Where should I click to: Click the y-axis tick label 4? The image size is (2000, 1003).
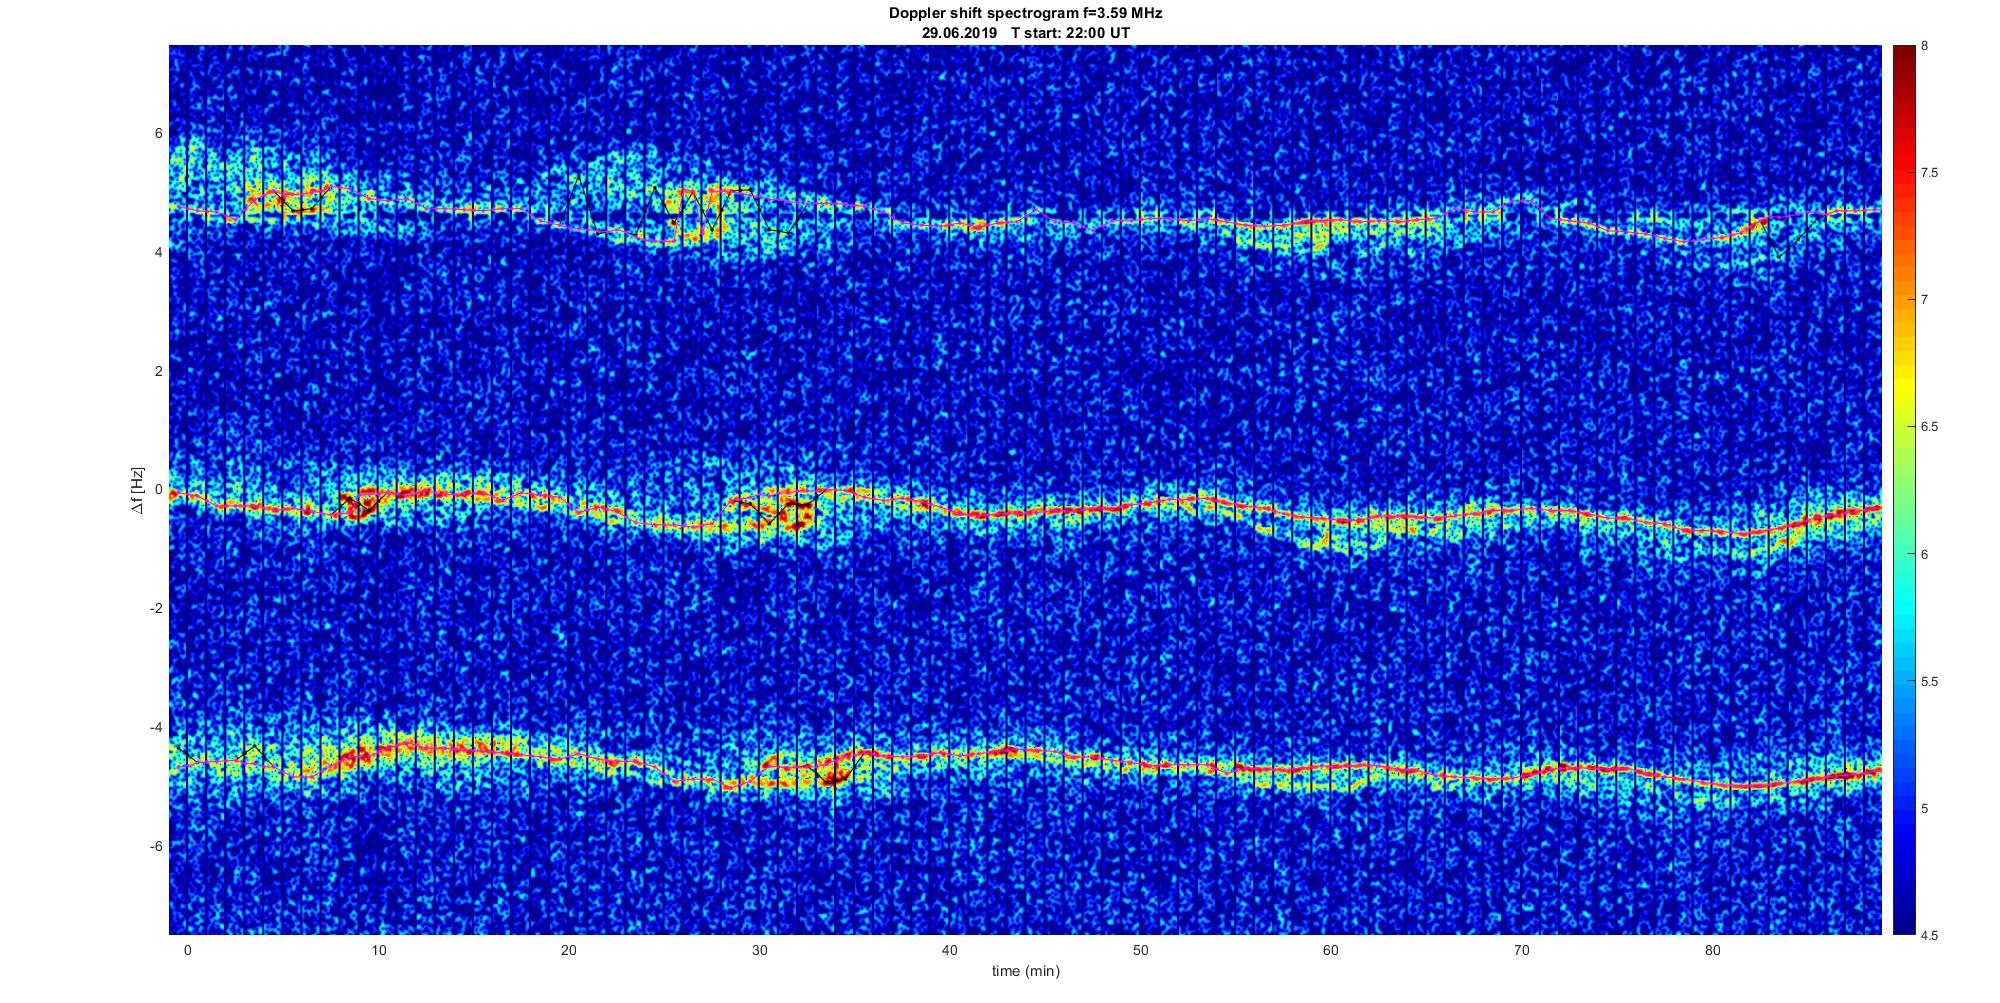tap(159, 253)
